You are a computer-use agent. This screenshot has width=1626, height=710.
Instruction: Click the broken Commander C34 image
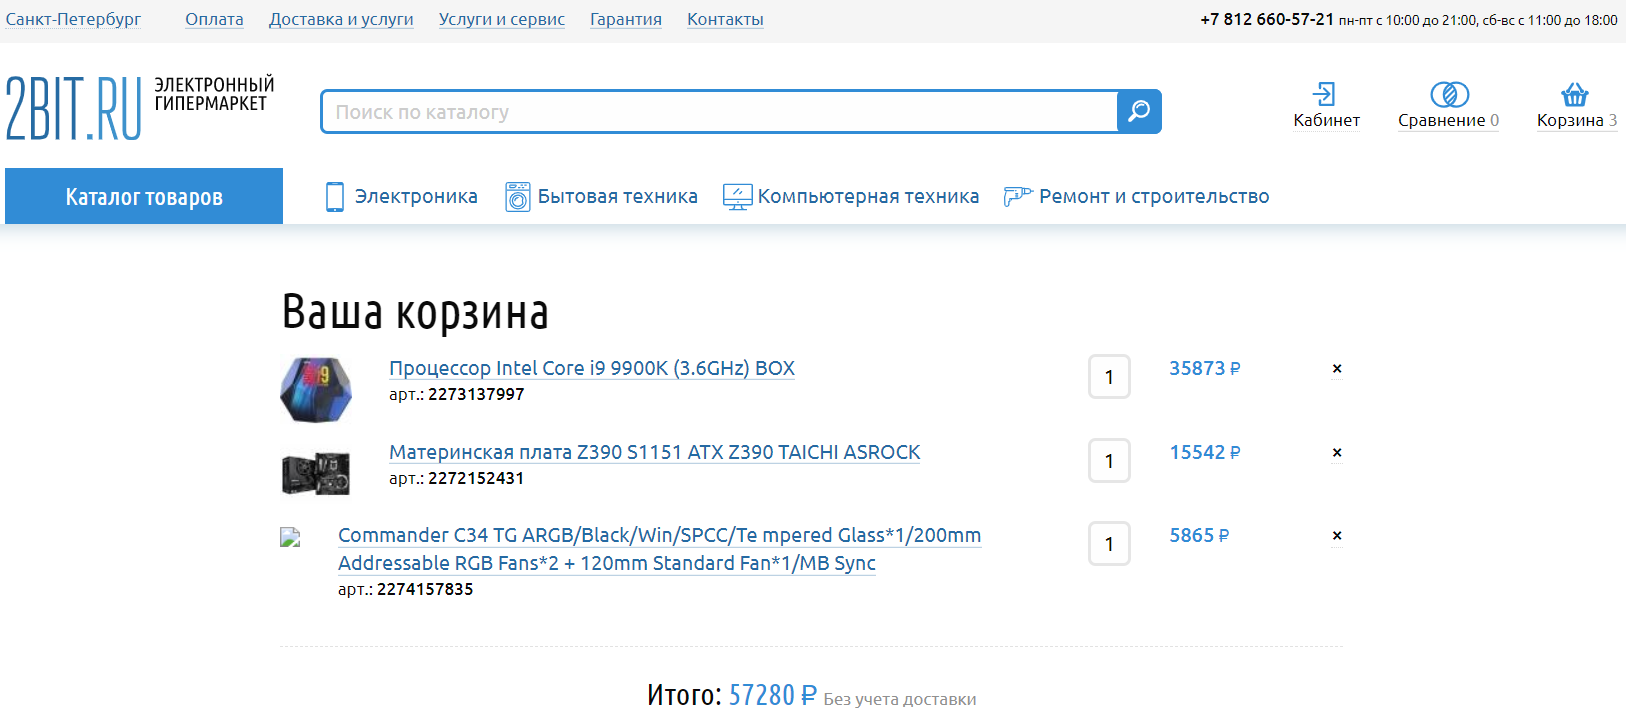[x=290, y=537]
